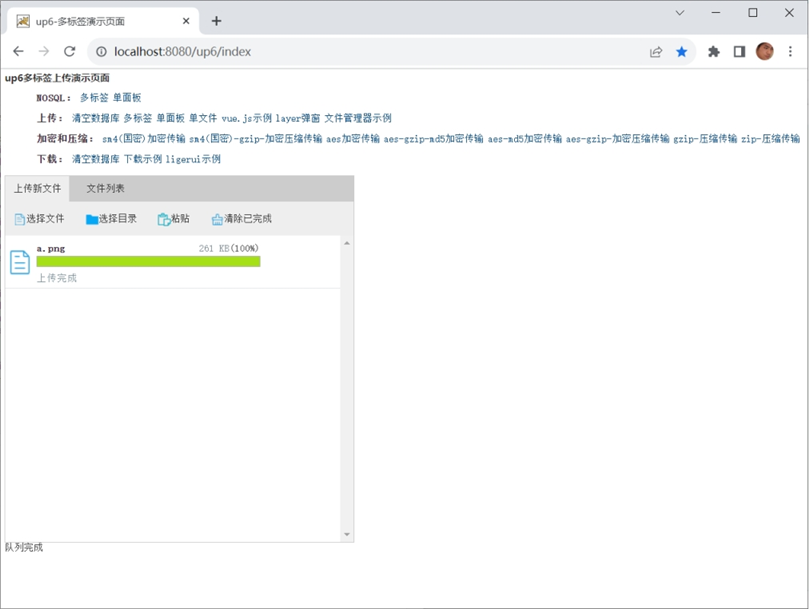Click the browser profile avatar icon

763,52
